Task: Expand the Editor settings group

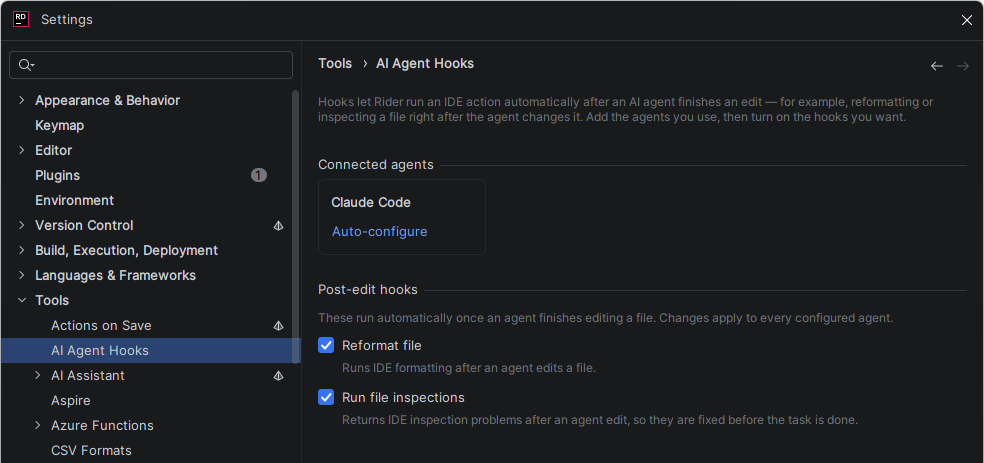Action: pyautogui.click(x=22, y=151)
